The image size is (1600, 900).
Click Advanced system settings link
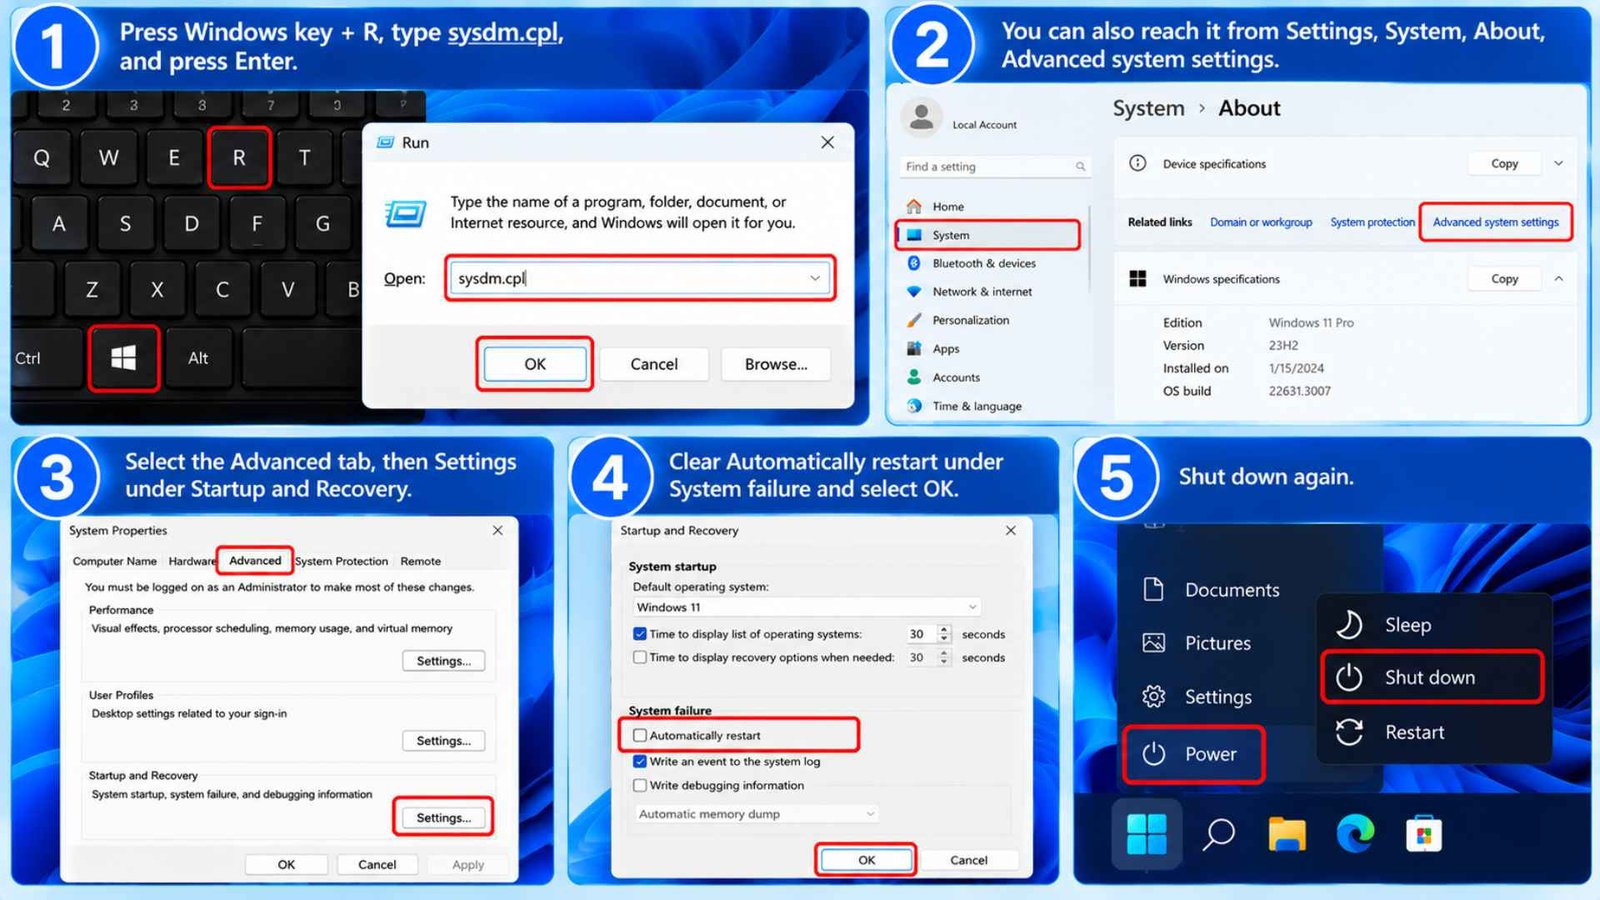pos(1495,222)
